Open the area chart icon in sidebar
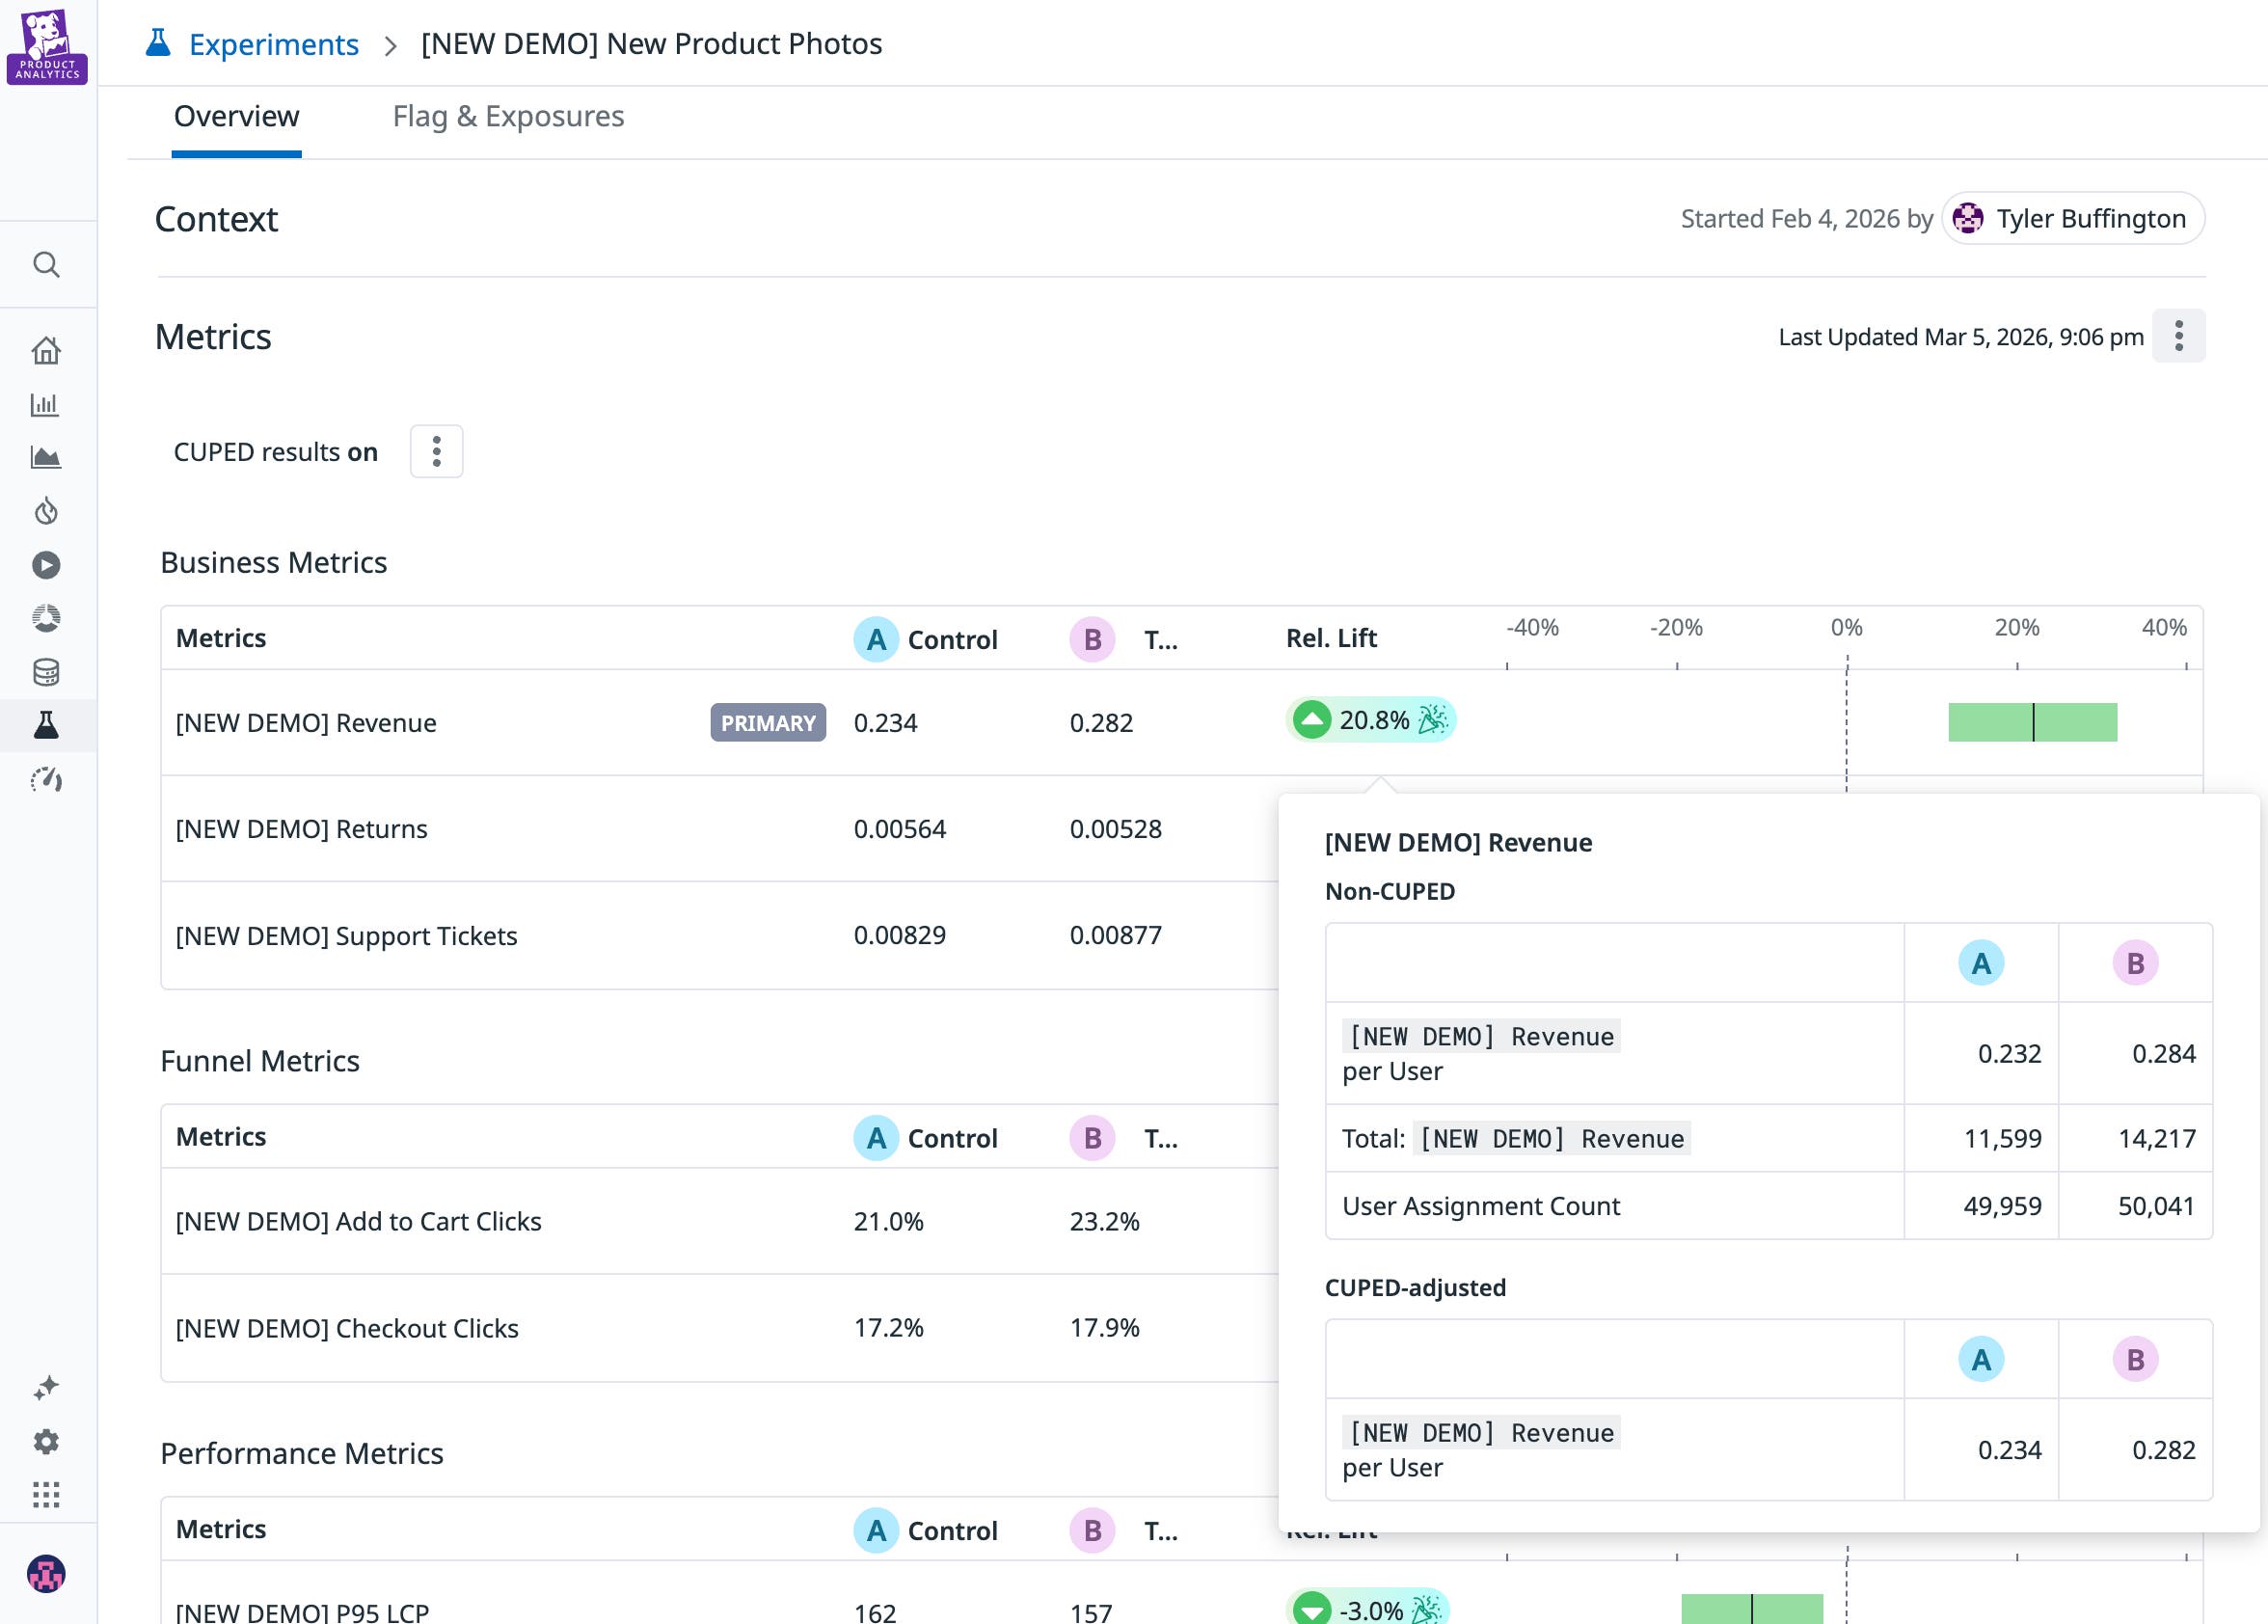Image resolution: width=2268 pixels, height=1624 pixels. [47, 457]
